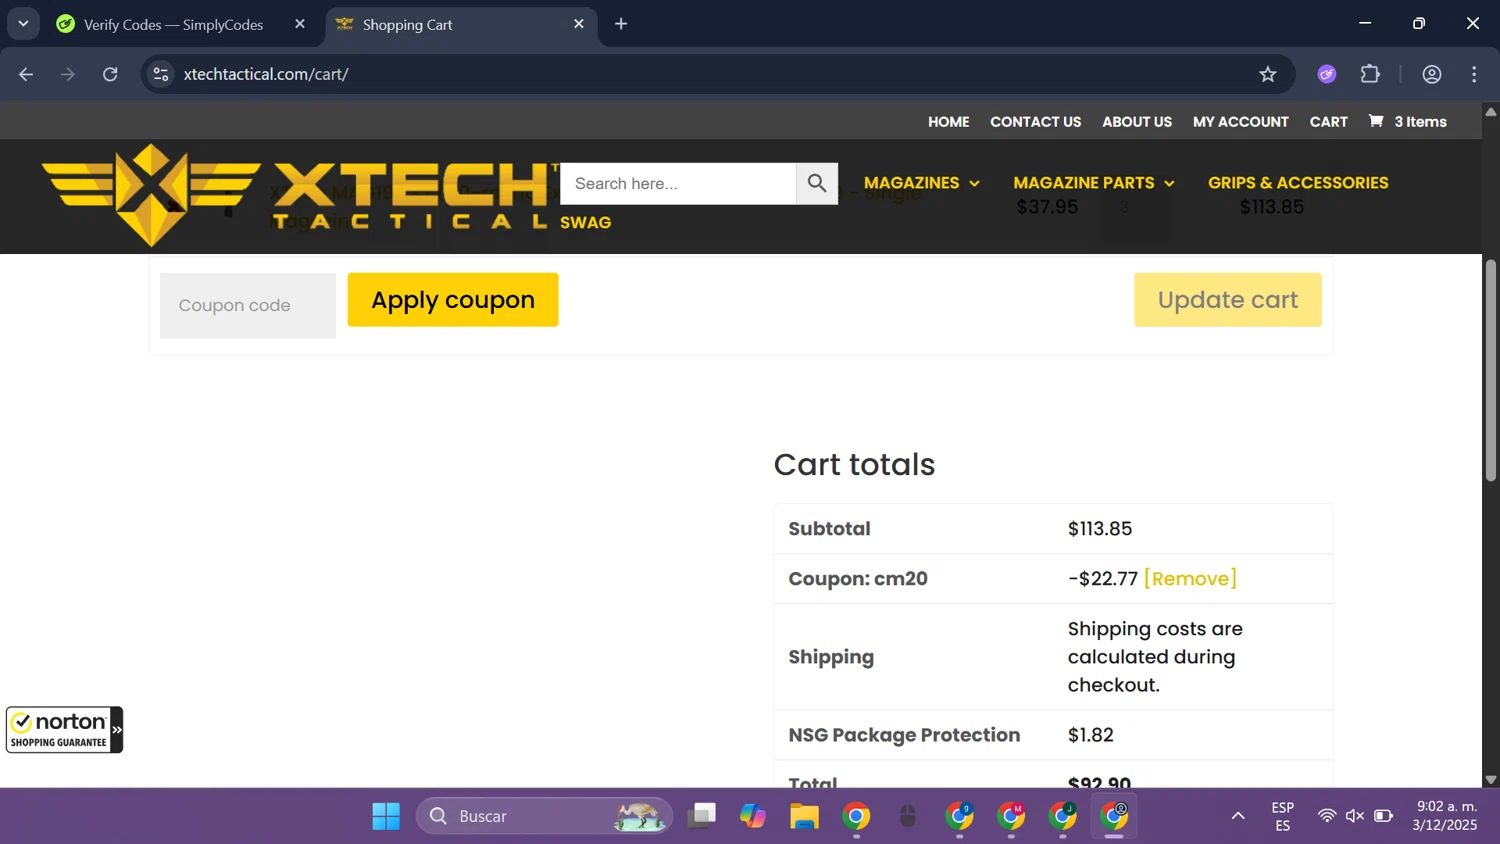Click the Apply coupon button
The width and height of the screenshot is (1500, 844).
pyautogui.click(x=453, y=300)
